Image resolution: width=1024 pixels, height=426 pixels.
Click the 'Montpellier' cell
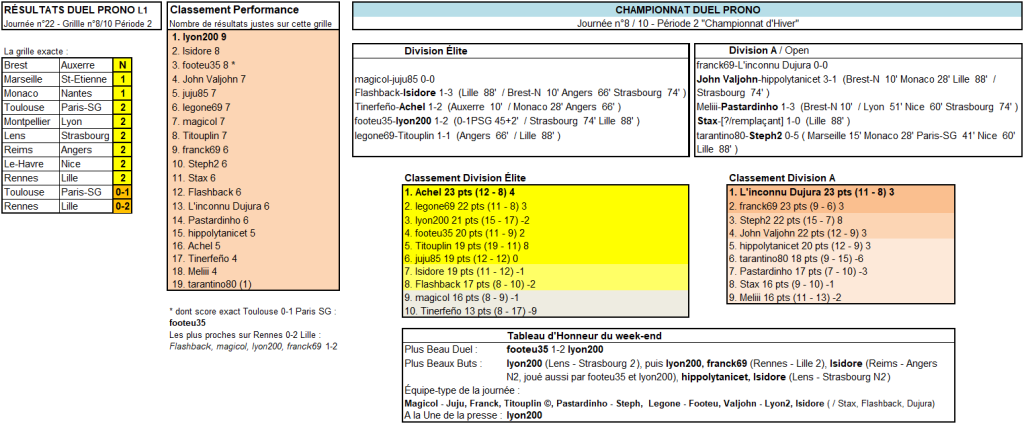(30, 122)
